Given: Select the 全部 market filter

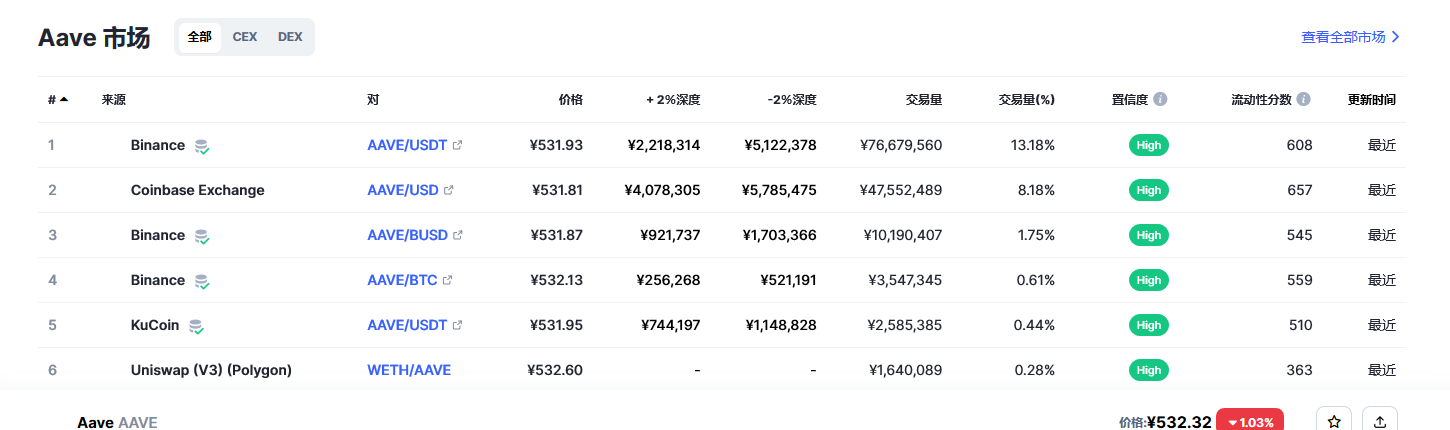Looking at the screenshot, I should (199, 37).
